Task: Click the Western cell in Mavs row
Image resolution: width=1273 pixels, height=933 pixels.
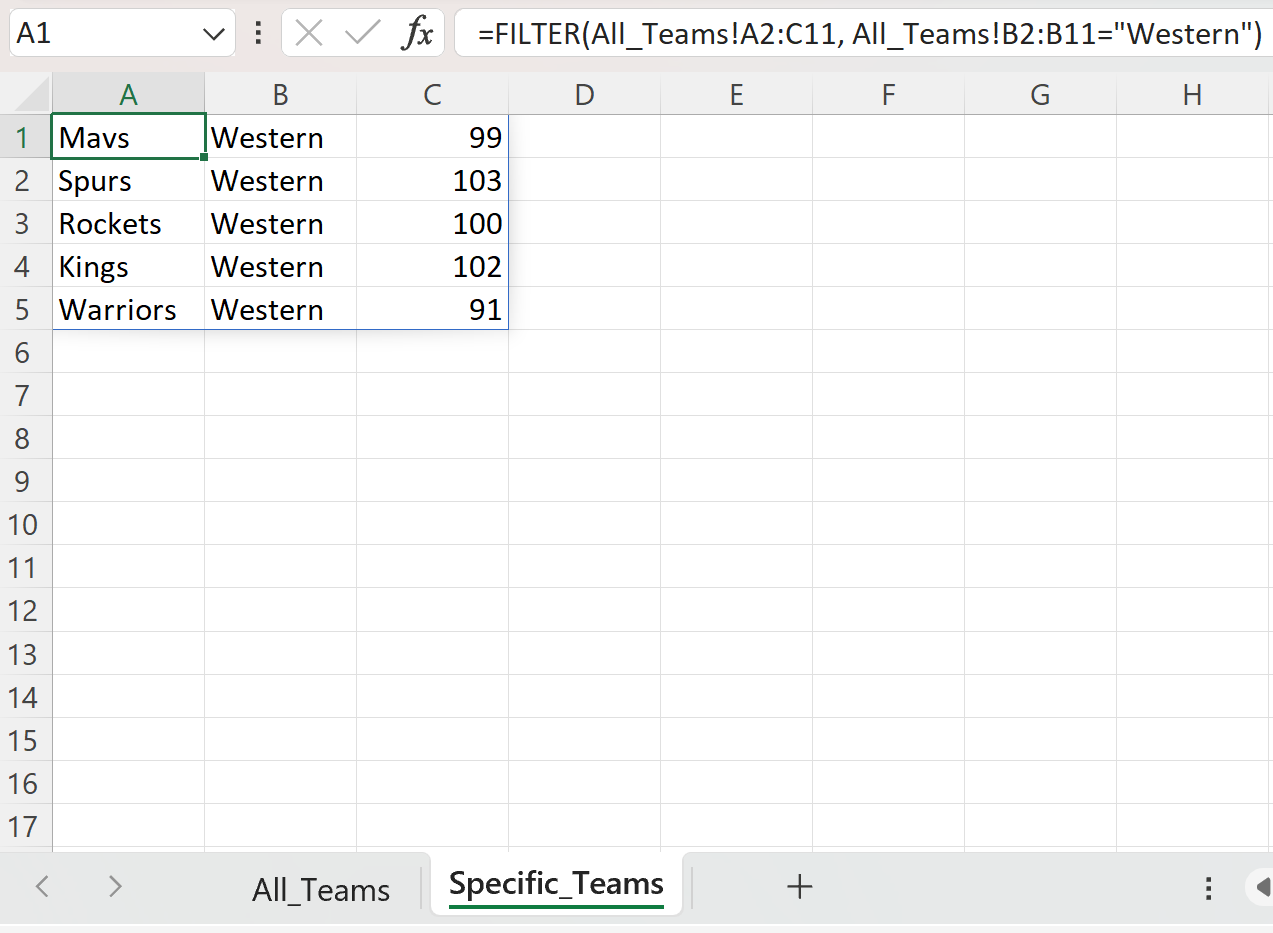Action: (x=280, y=137)
